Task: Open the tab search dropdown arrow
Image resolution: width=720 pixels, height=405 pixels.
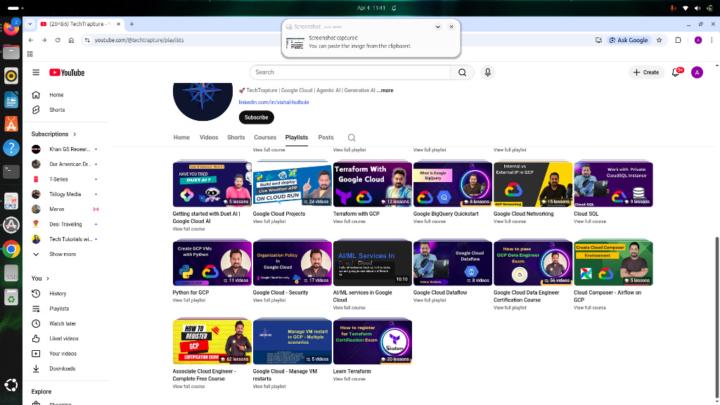Action: click(x=30, y=24)
